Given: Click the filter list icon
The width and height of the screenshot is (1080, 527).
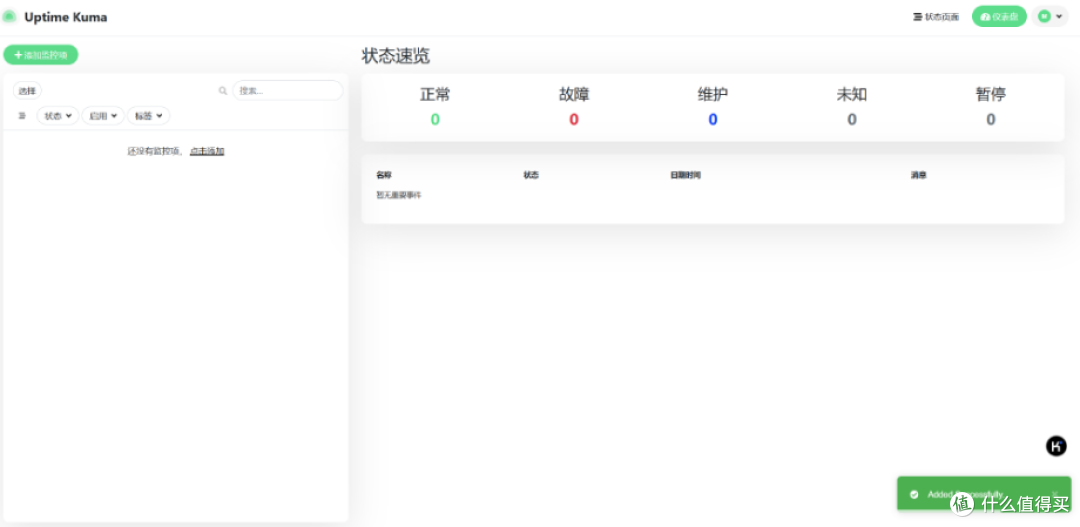Looking at the screenshot, I should [x=21, y=116].
